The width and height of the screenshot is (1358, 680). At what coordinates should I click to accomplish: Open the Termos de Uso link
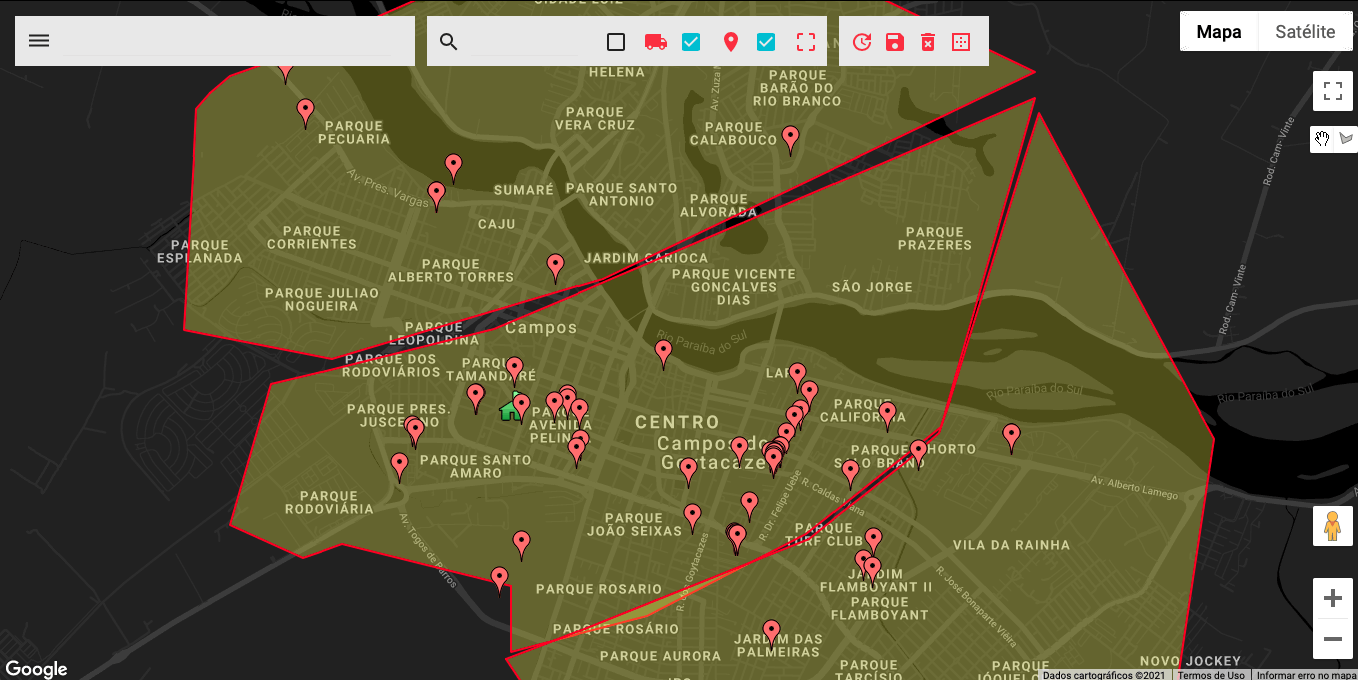(x=1210, y=675)
